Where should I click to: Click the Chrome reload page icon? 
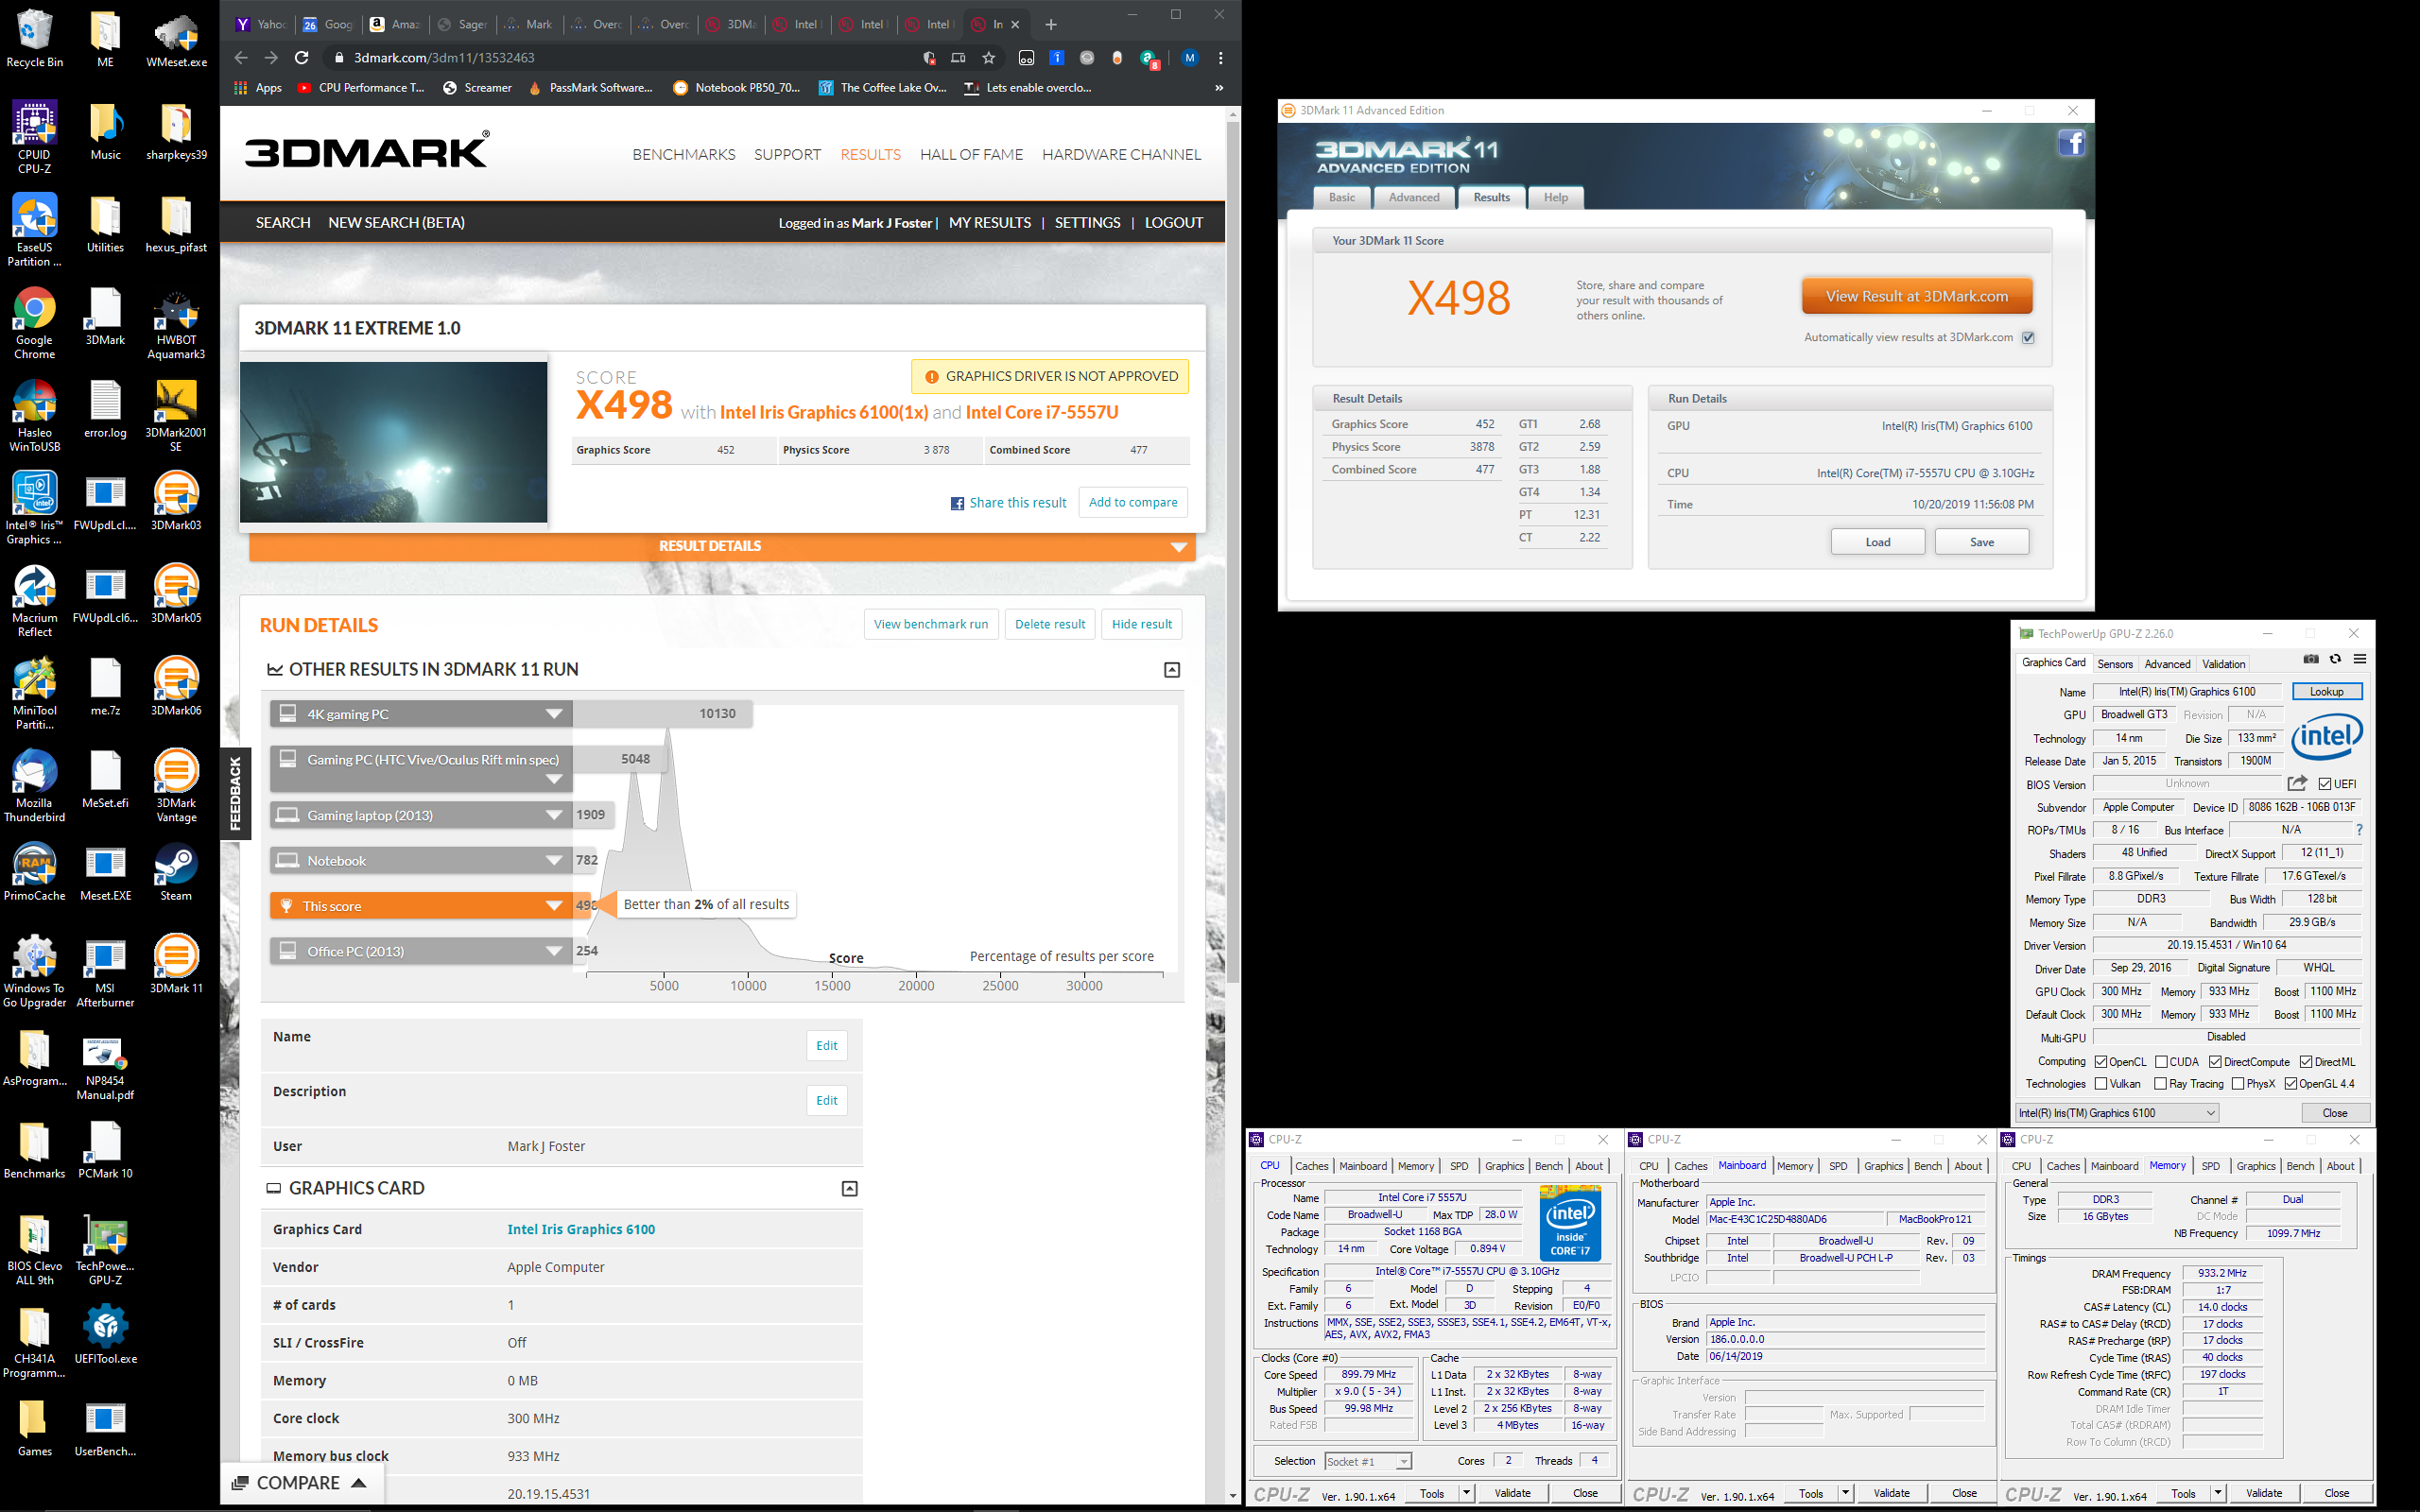click(301, 58)
